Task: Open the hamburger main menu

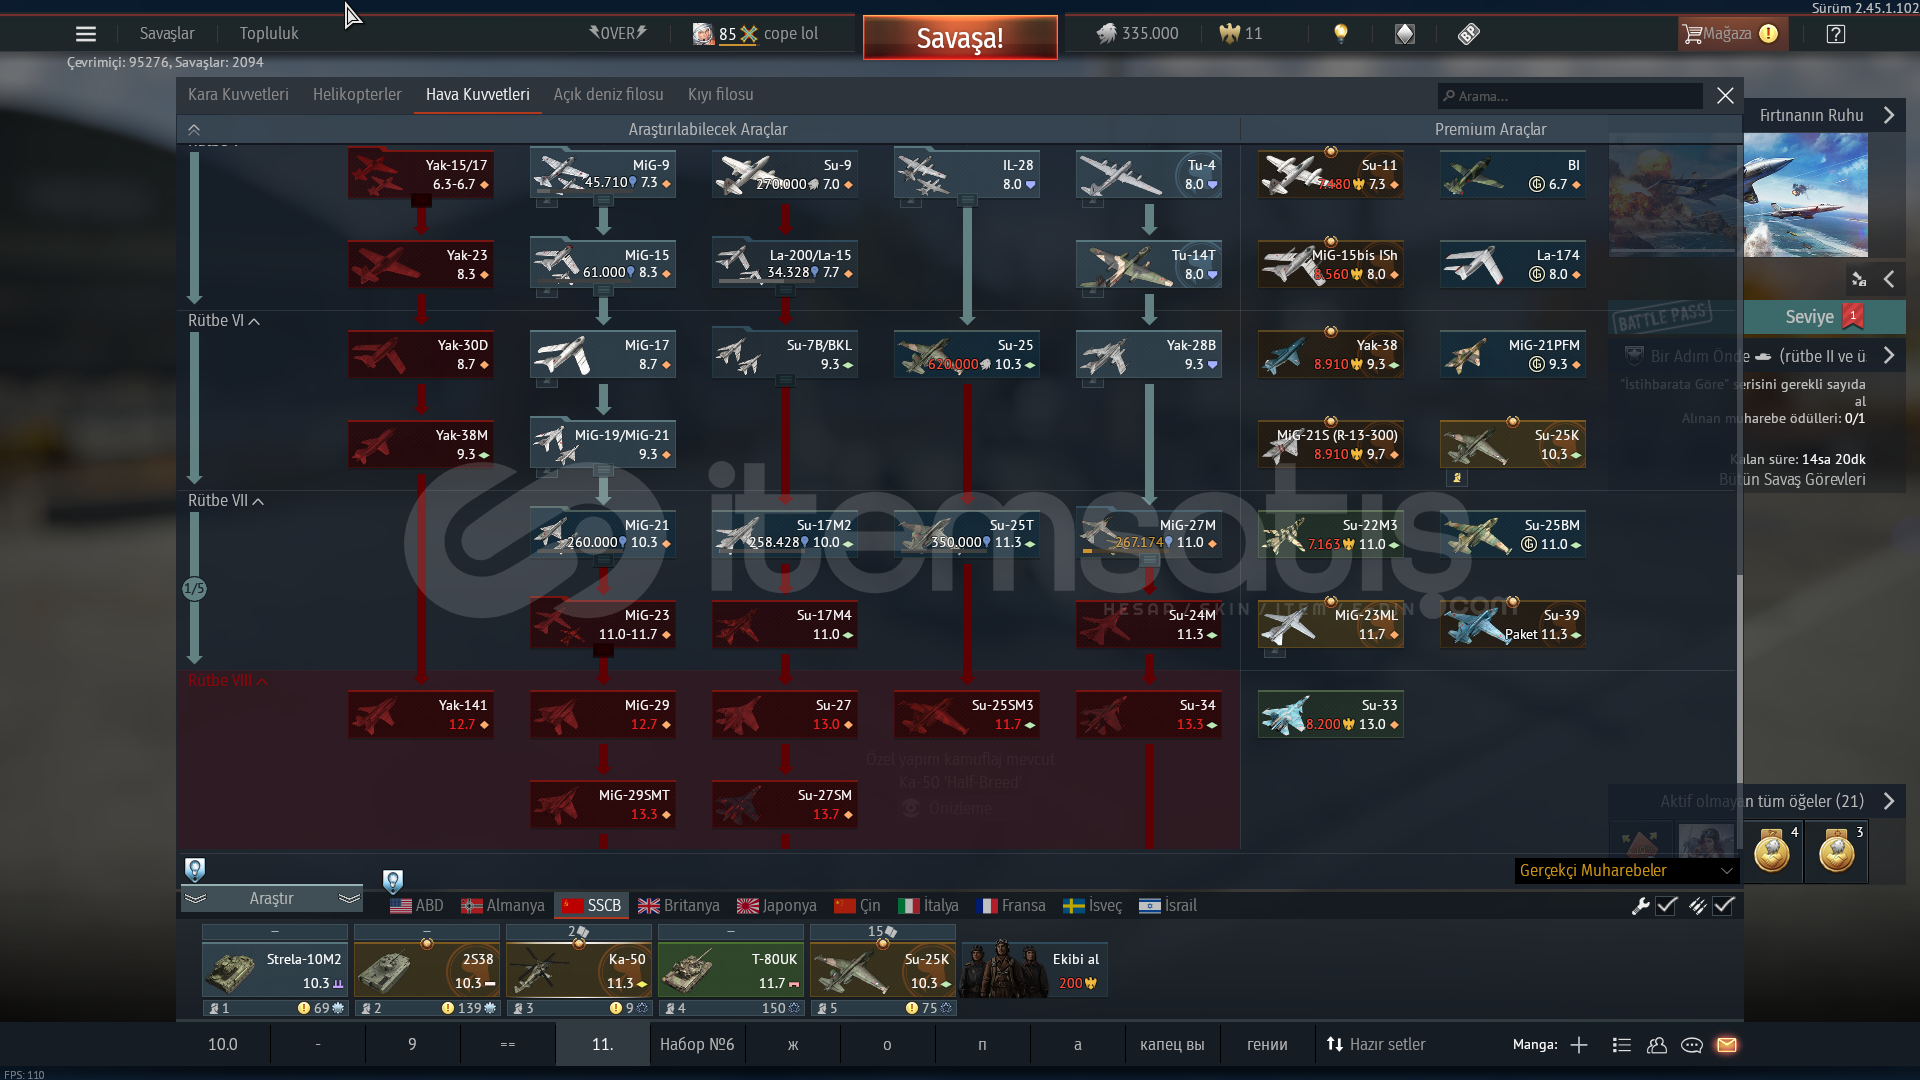Action: 86,34
